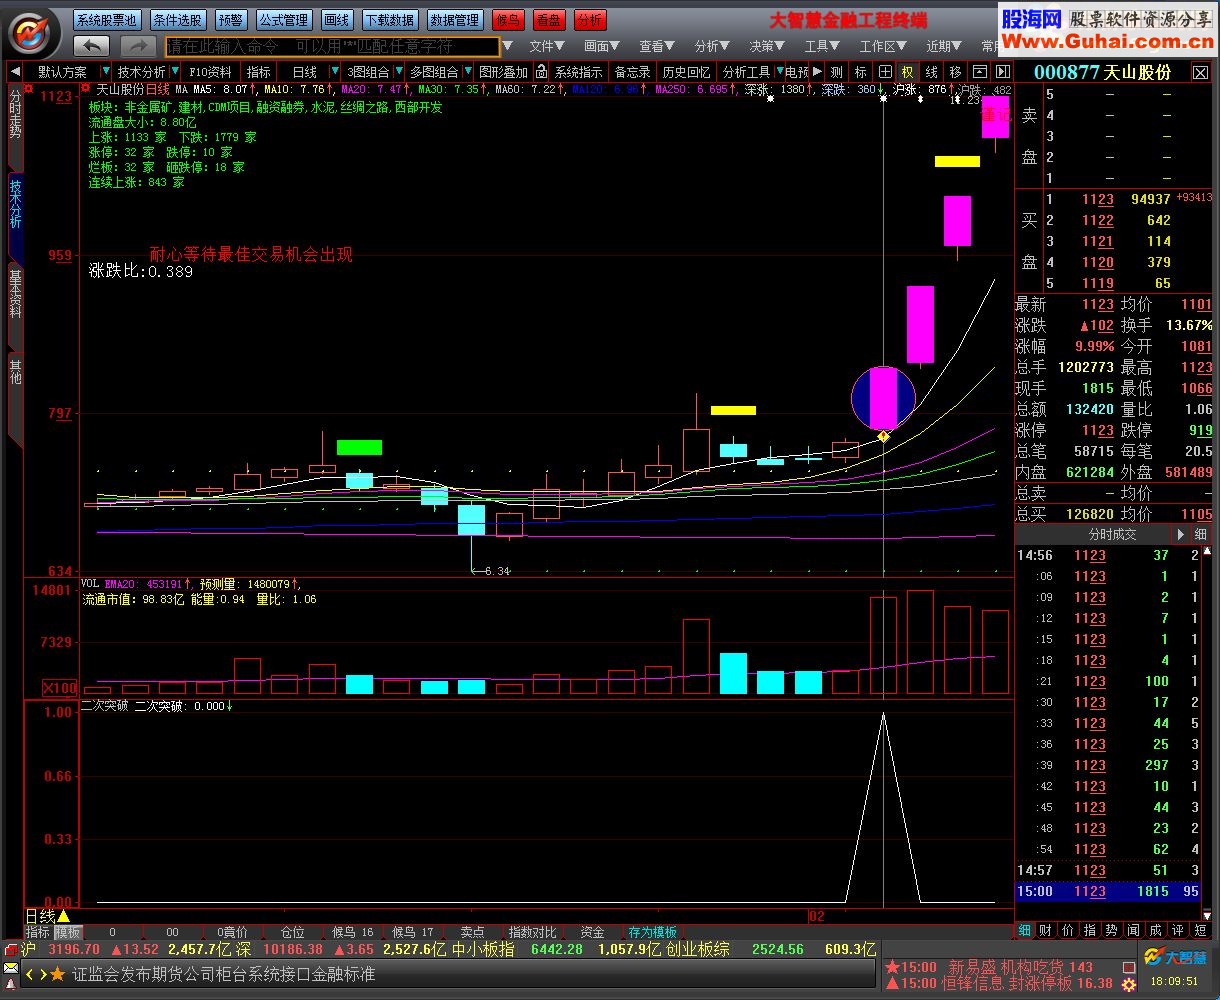Click the red 候鸟 button
Screen dimensions: 1220x1000
[509, 20]
